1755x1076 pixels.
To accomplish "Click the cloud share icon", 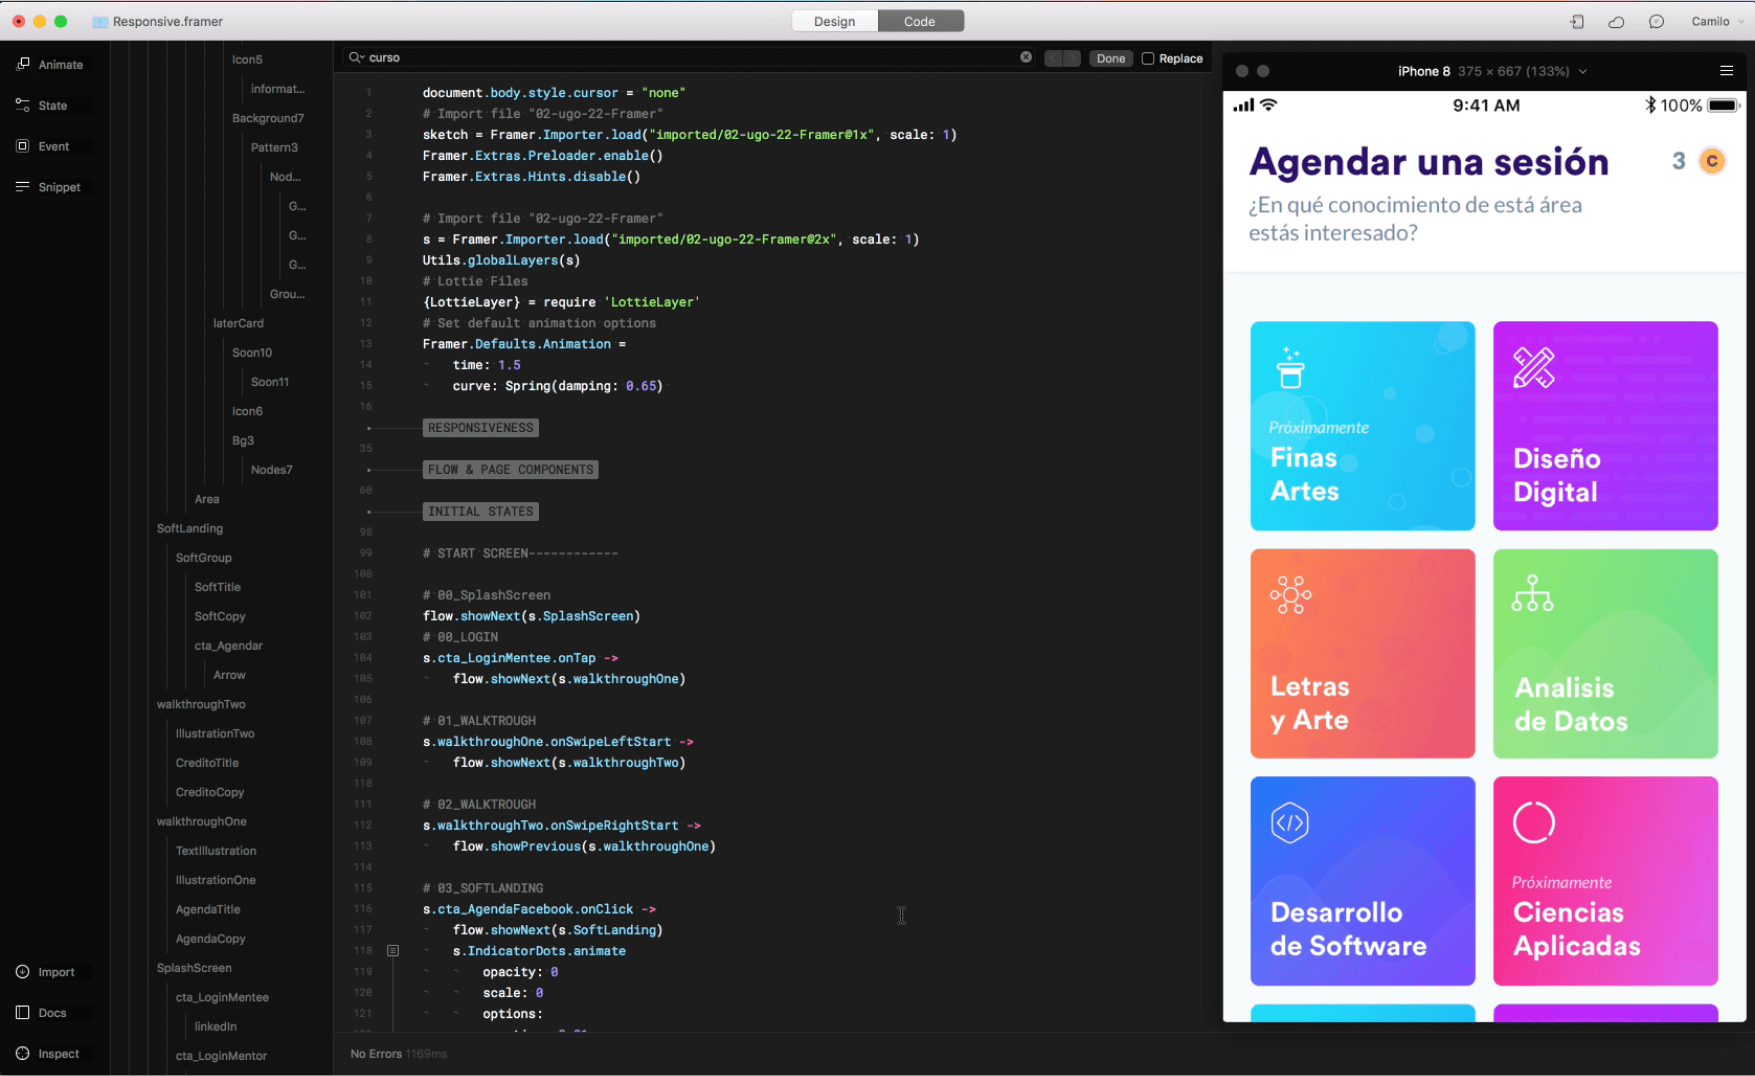I will click(1616, 21).
